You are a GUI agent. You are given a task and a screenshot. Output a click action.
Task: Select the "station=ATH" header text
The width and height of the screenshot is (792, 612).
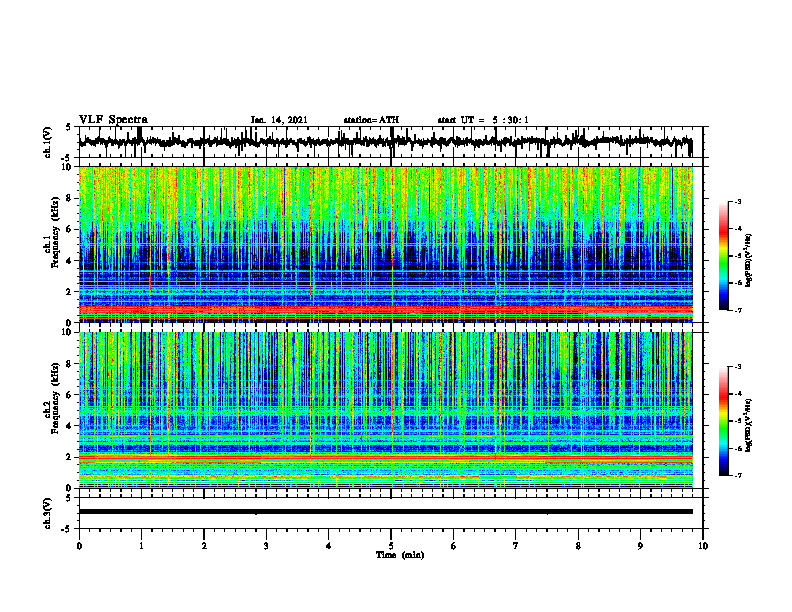371,120
